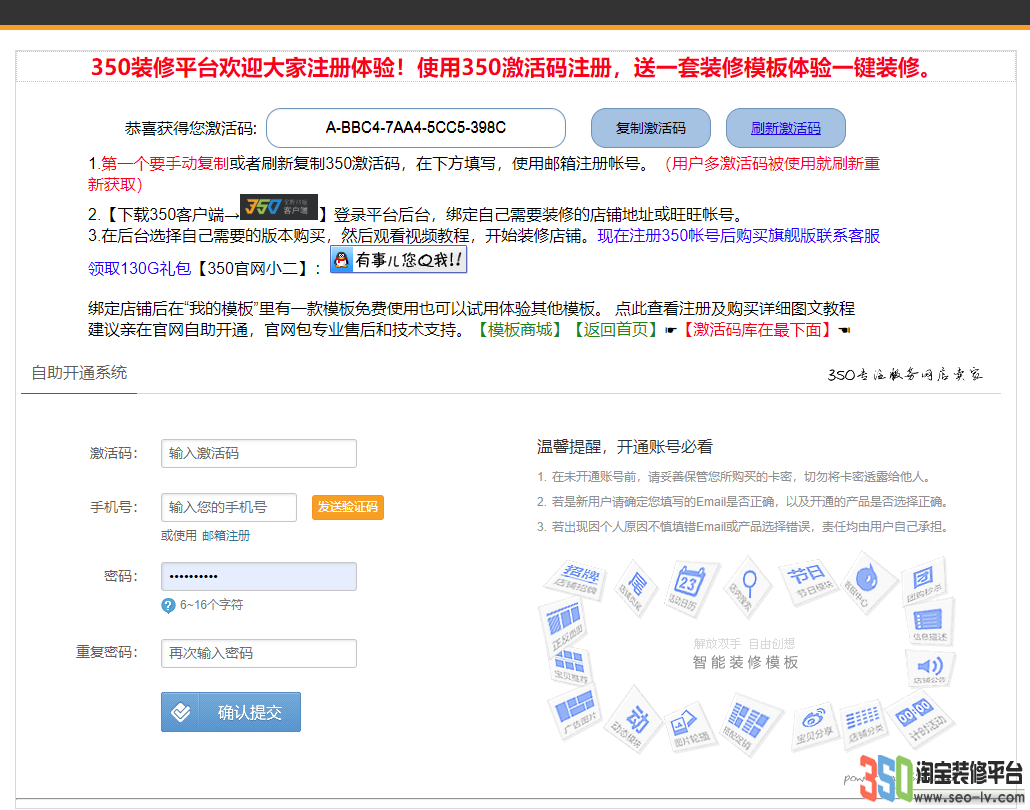Click the question mark password hint icon

coord(168,605)
